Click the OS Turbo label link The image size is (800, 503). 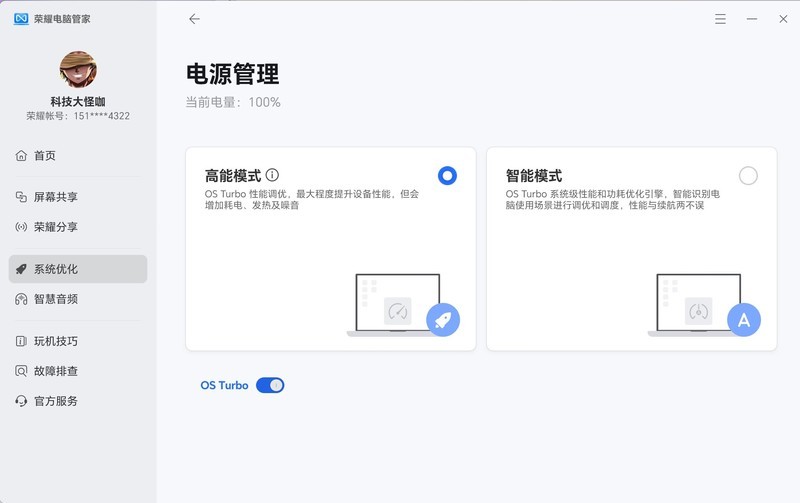pyautogui.click(x=224, y=385)
